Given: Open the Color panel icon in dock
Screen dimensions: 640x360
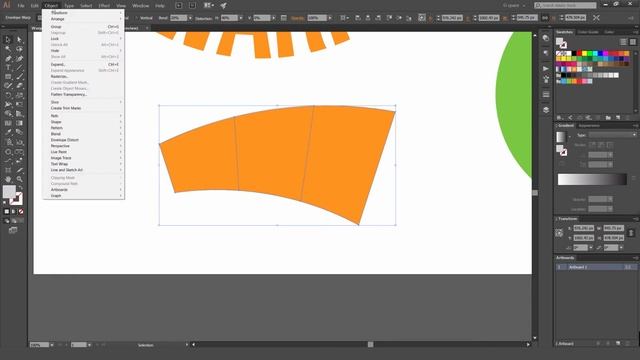Looking at the screenshot, I should click(546, 38).
